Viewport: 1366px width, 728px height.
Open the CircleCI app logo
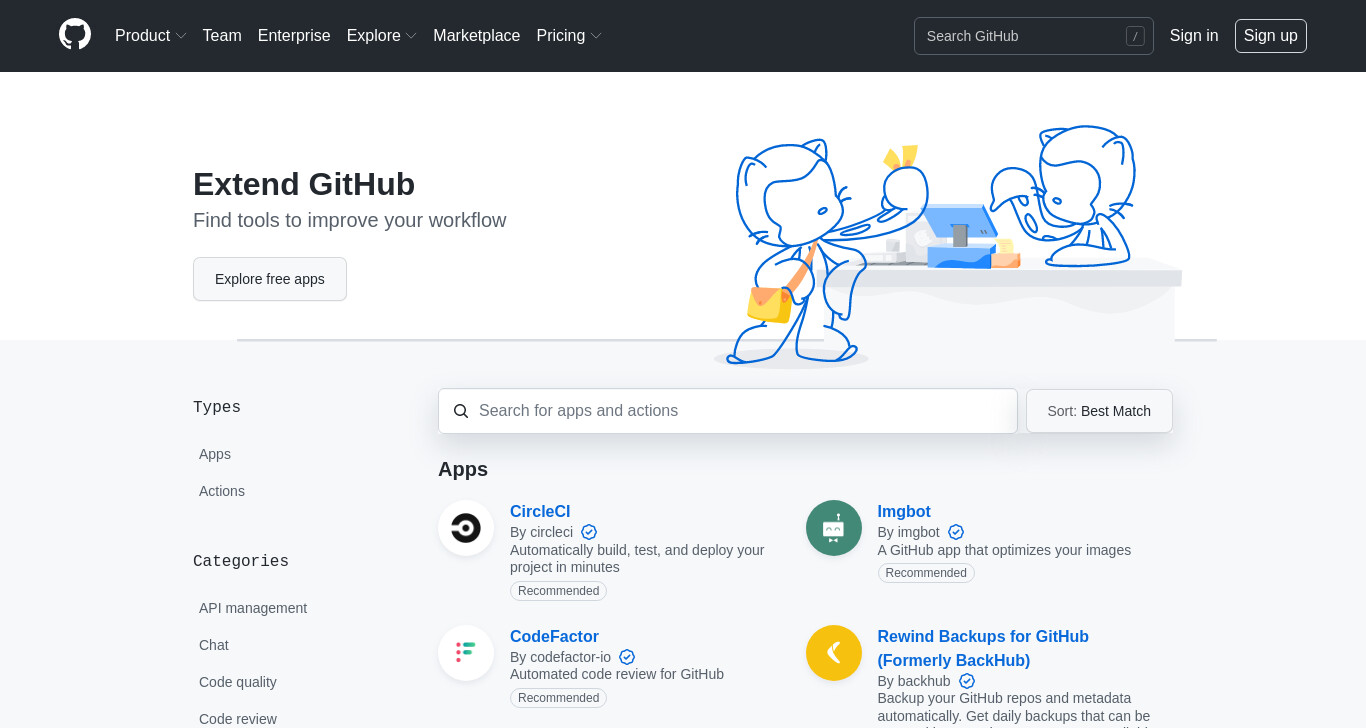tap(466, 528)
